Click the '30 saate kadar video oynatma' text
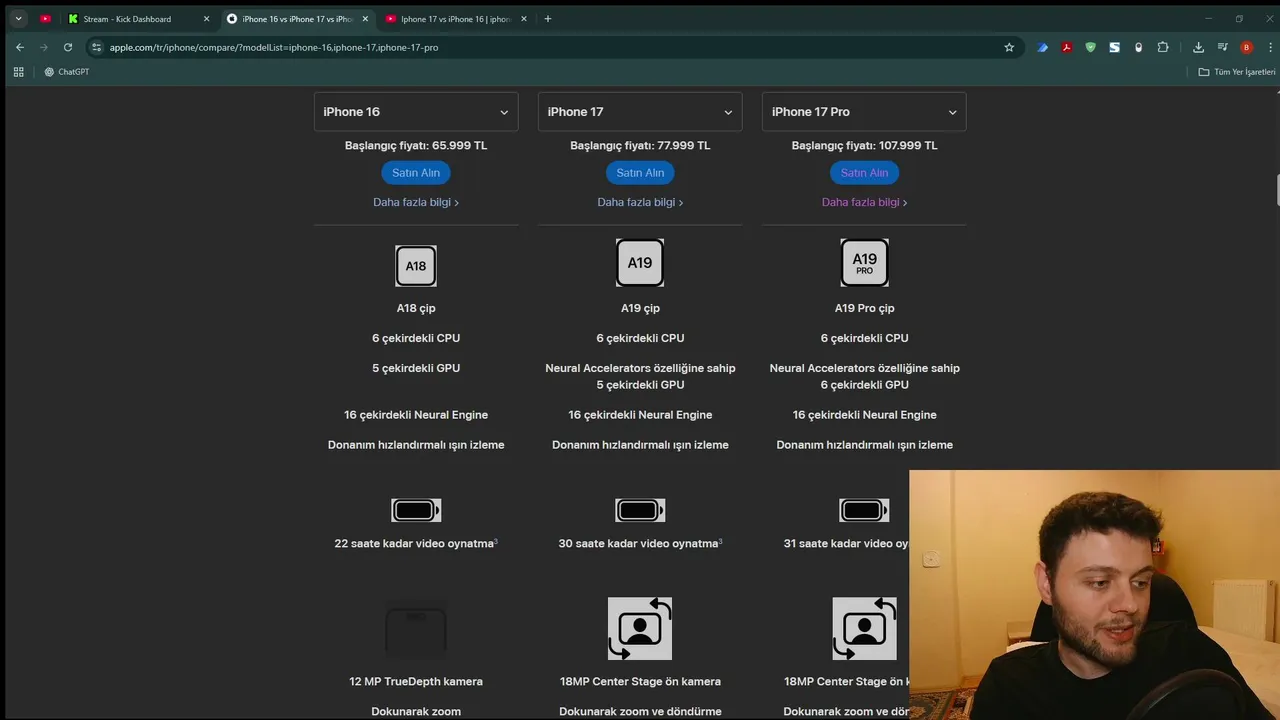This screenshot has height=720, width=1280. pos(638,544)
